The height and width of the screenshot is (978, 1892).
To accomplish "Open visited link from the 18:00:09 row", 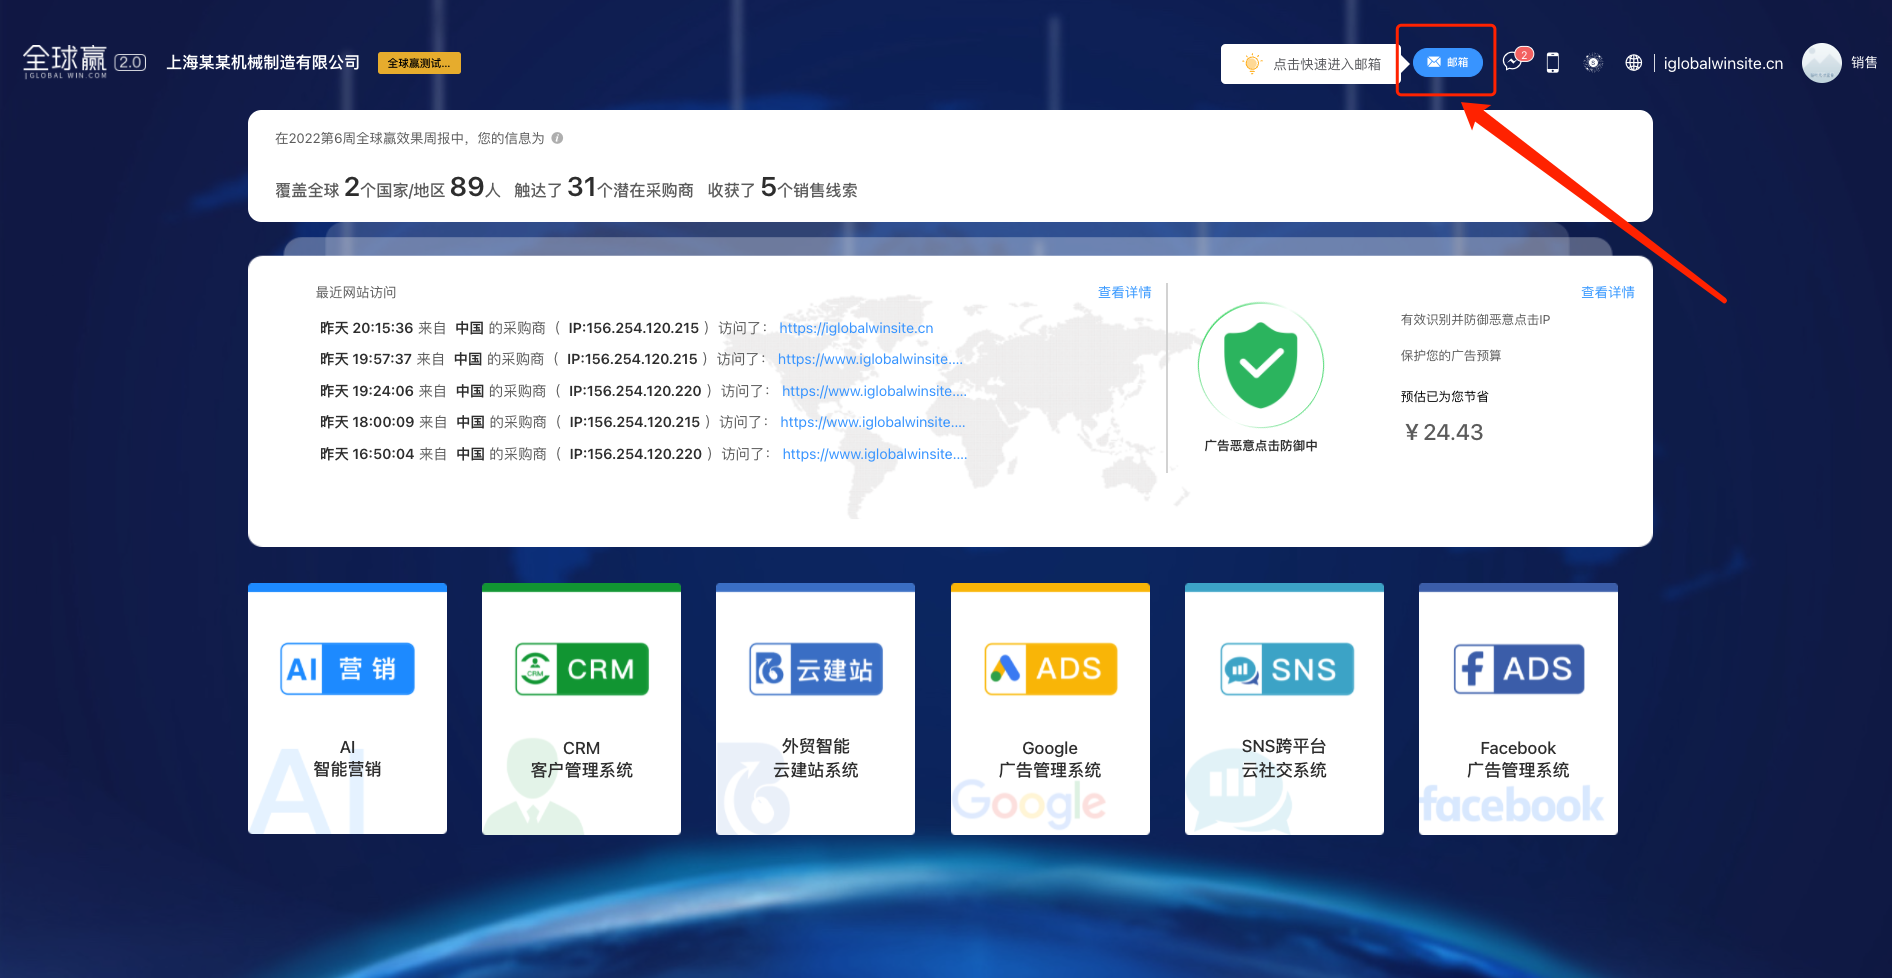I will 873,422.
